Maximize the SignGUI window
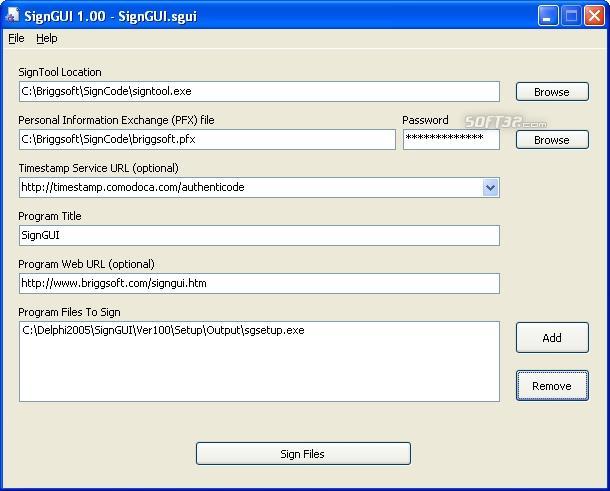 (571, 16)
